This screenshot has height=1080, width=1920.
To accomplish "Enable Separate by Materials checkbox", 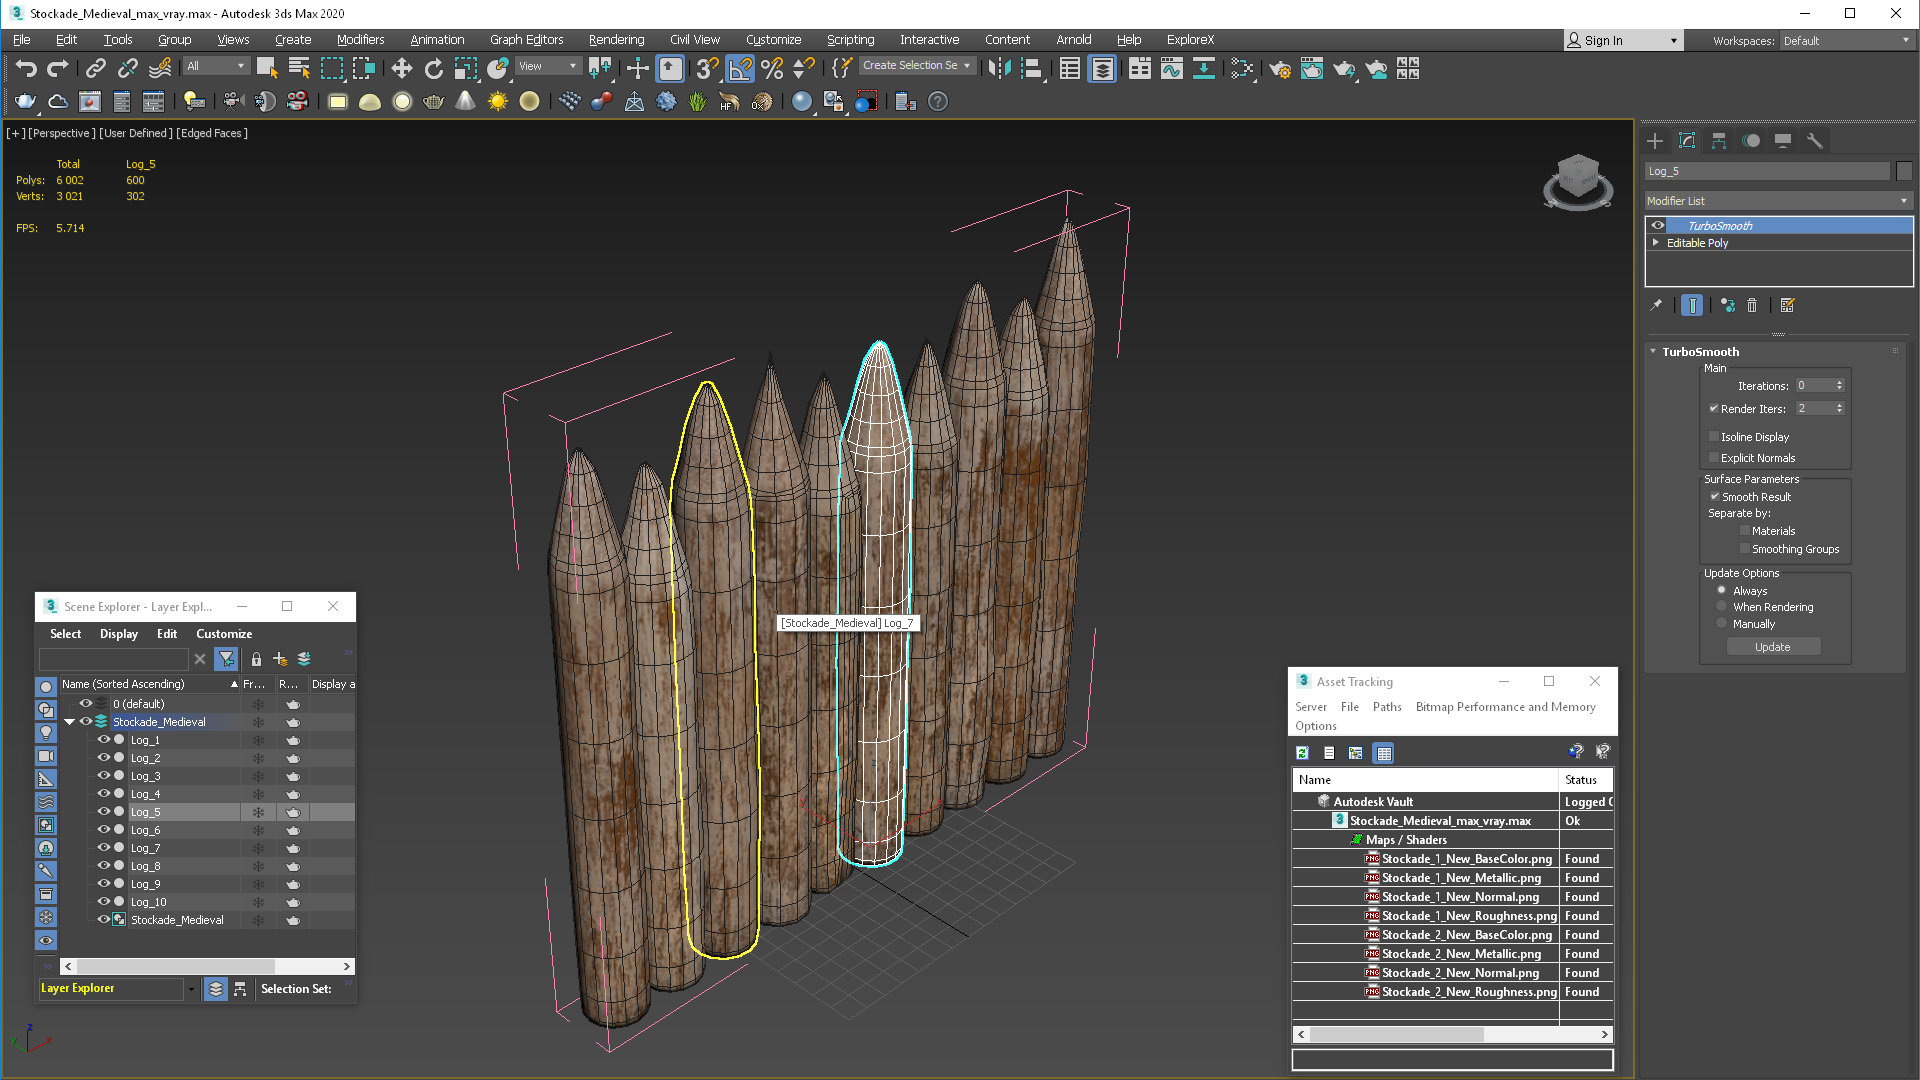I will point(1745,531).
